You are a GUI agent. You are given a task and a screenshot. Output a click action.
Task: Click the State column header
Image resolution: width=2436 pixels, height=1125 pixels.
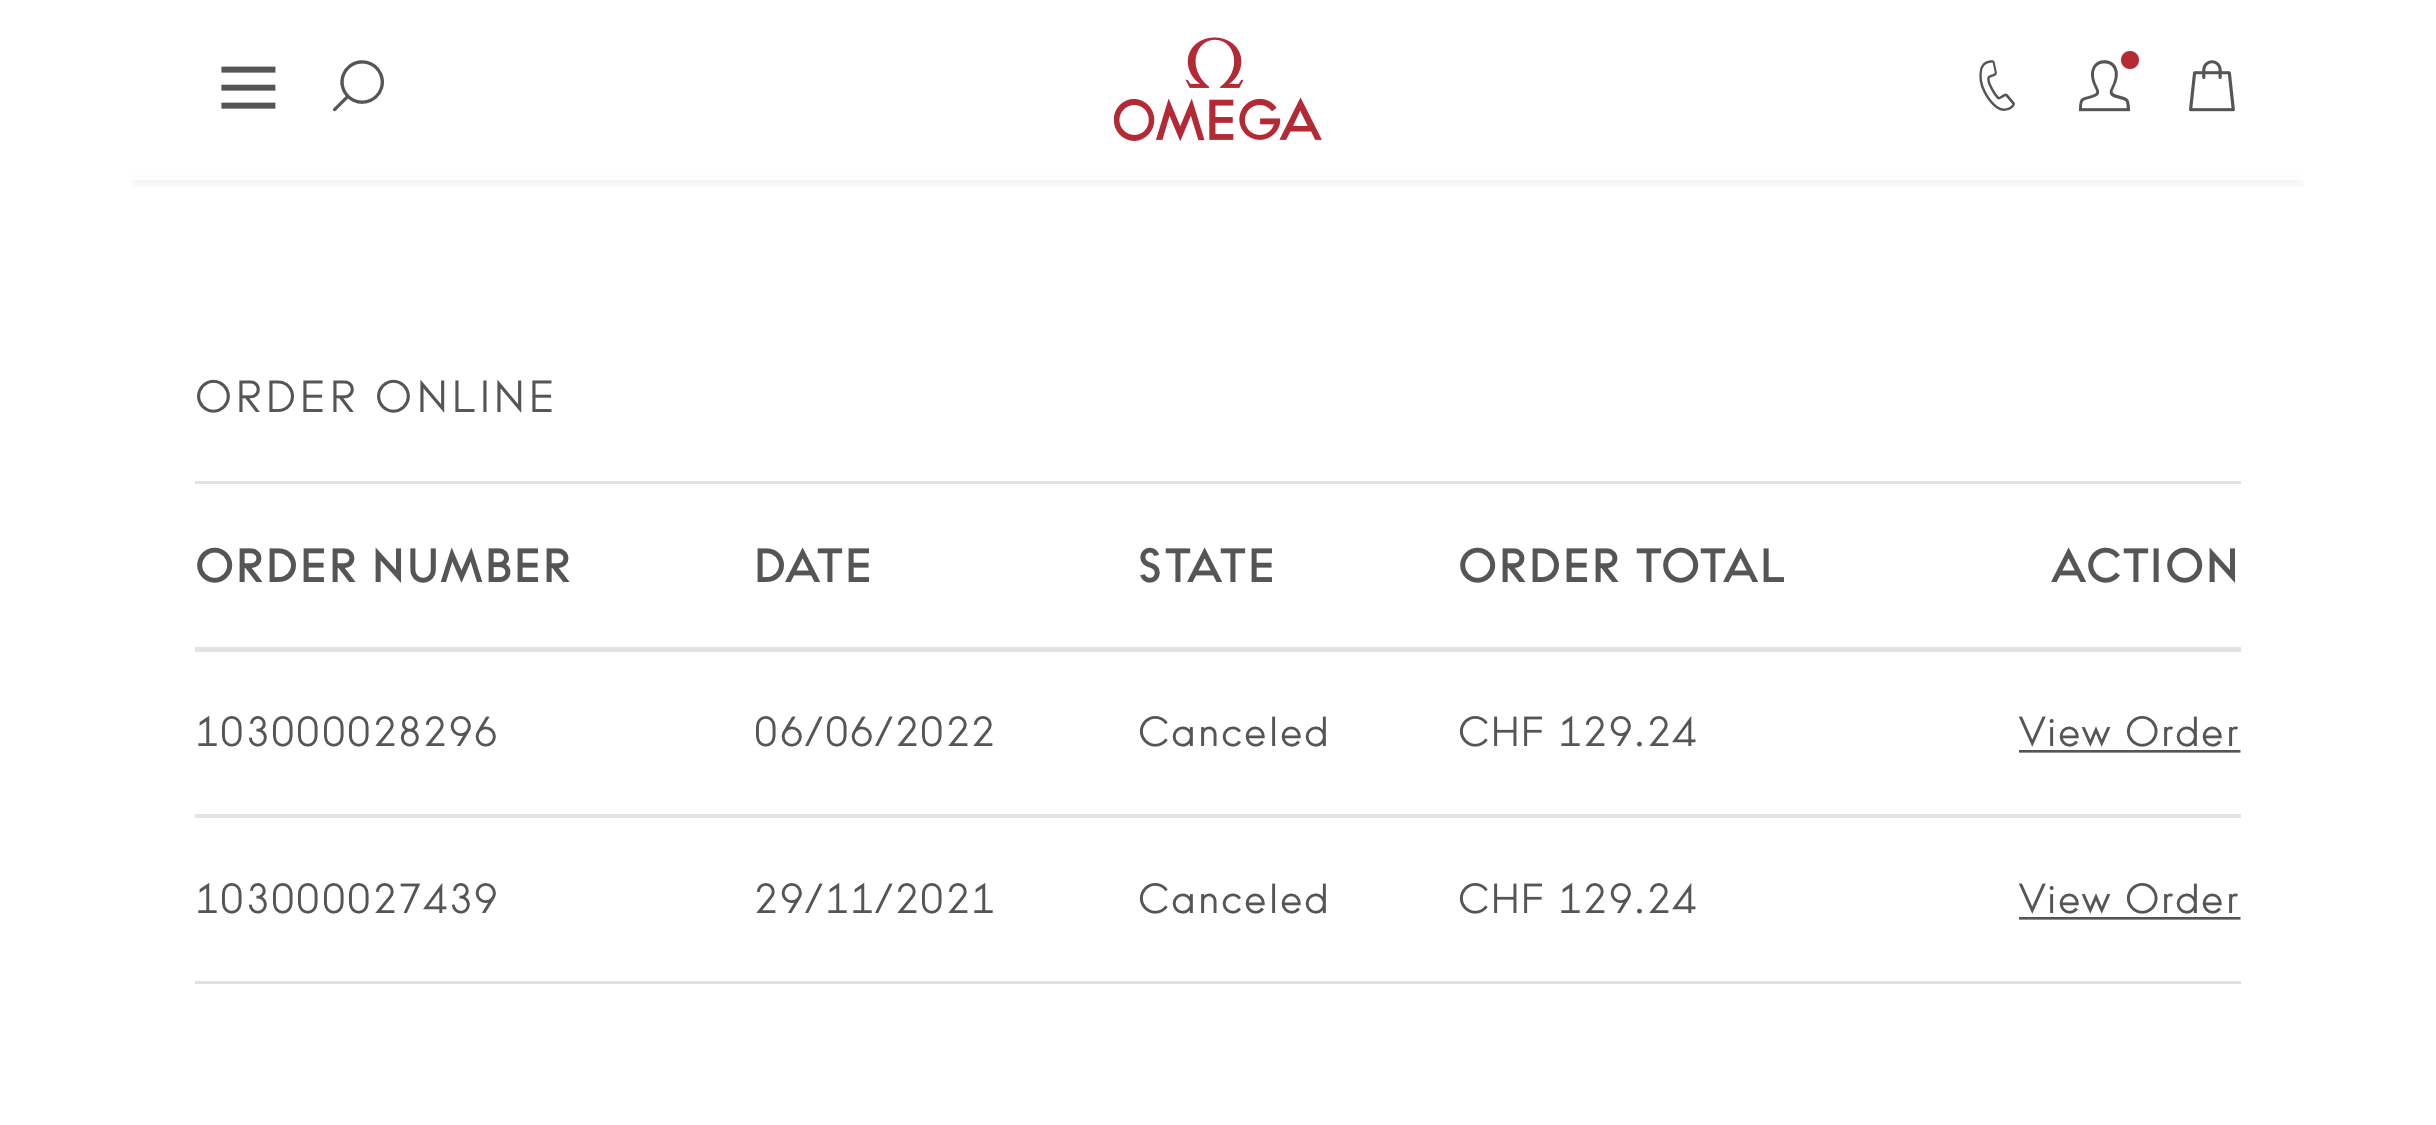tap(1206, 567)
